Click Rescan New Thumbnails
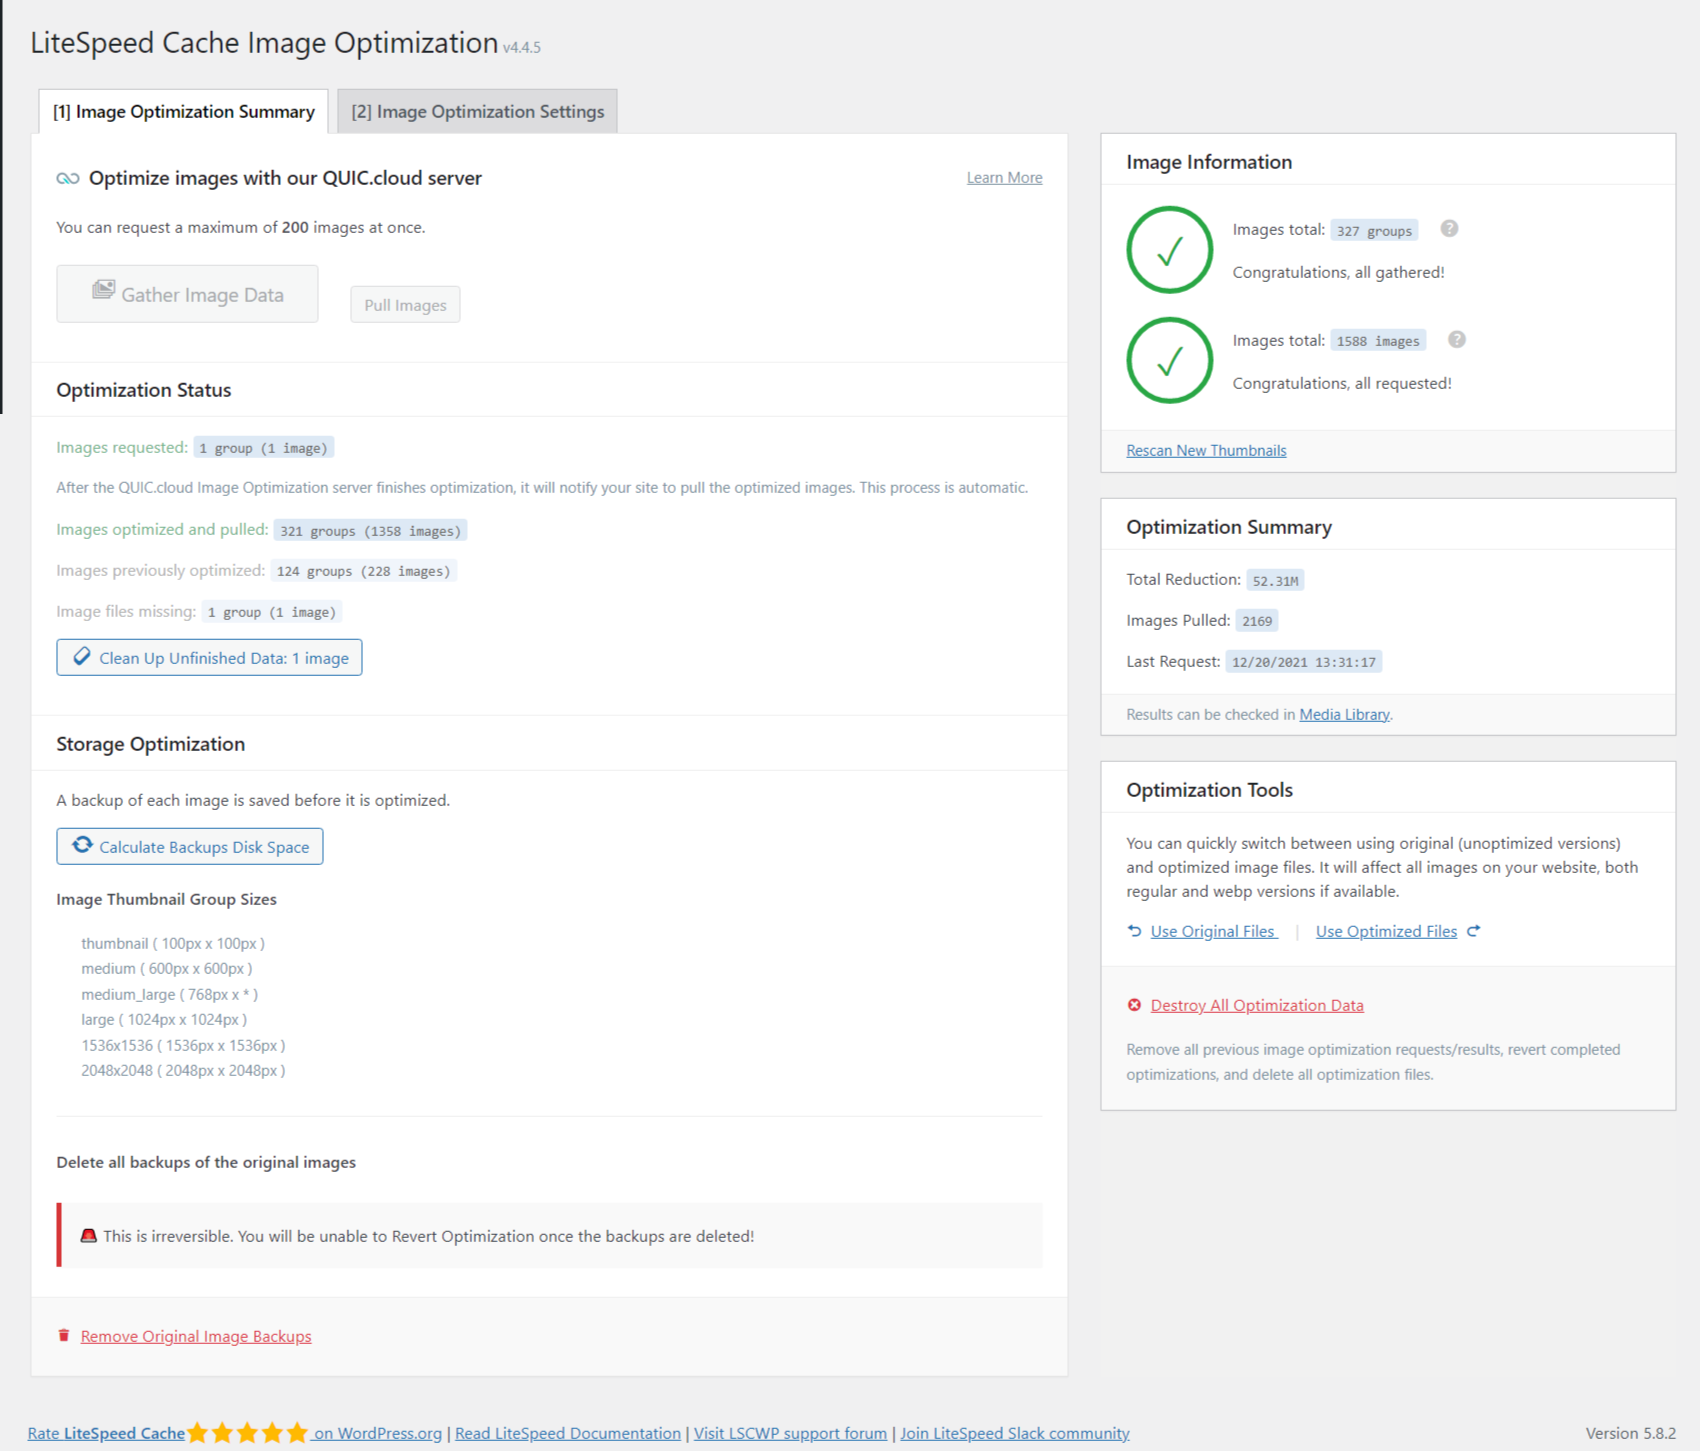 tap(1206, 450)
